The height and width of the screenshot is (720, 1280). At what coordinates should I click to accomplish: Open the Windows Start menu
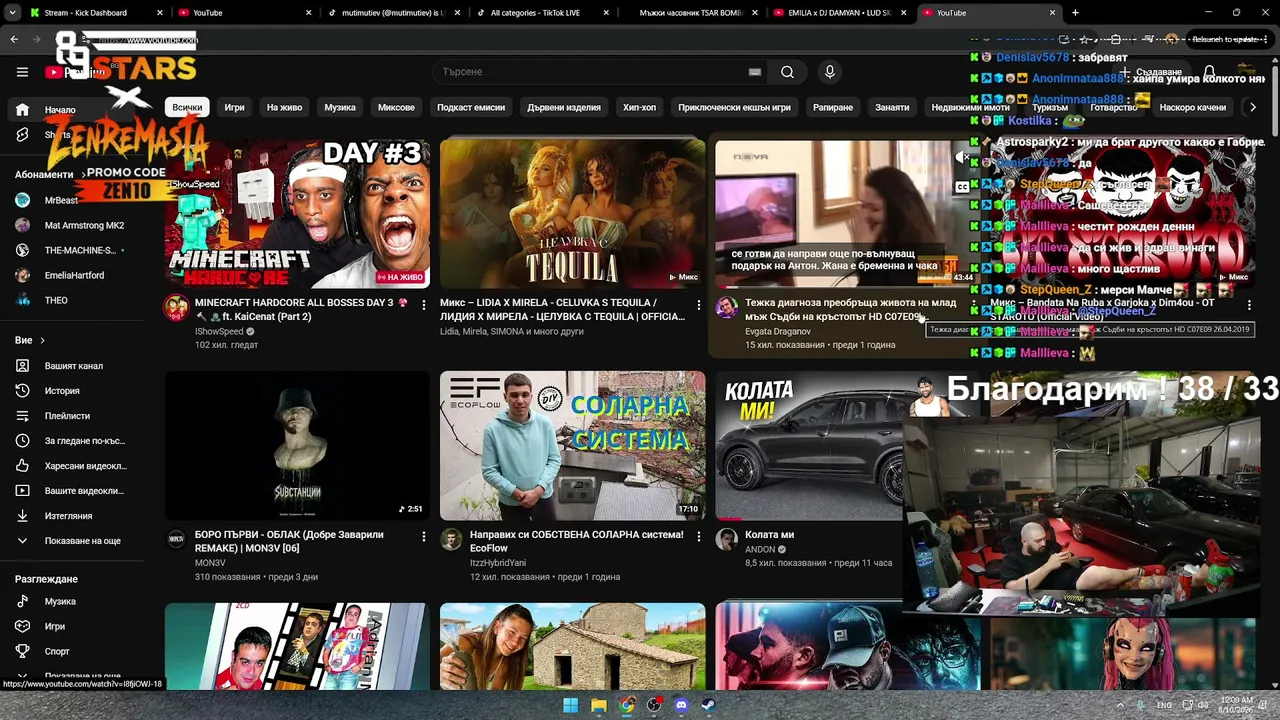click(570, 705)
